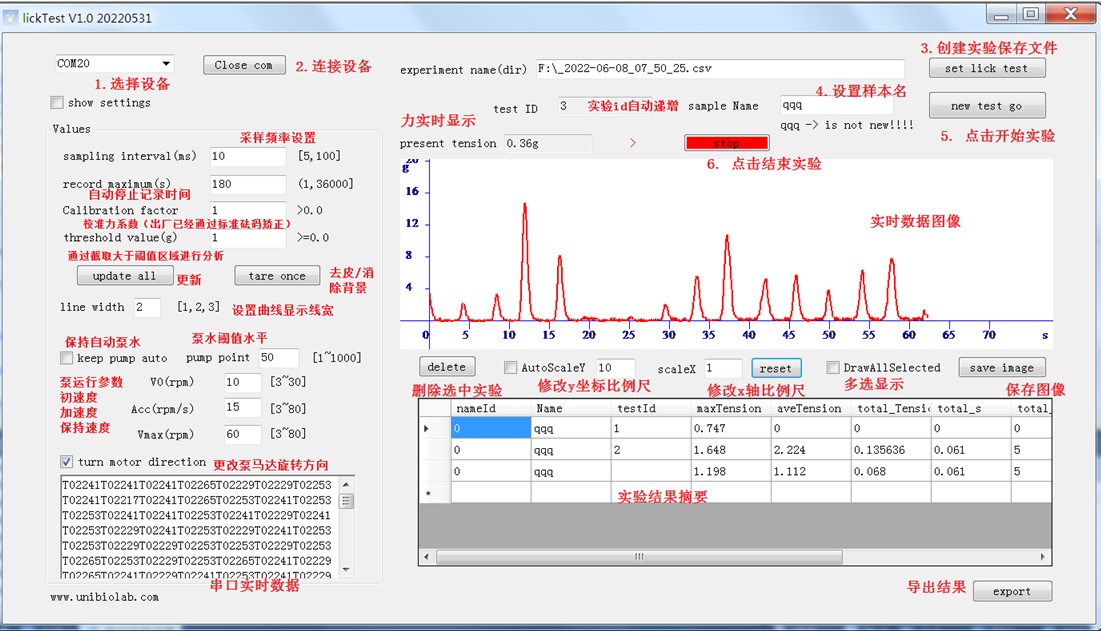1101x631 pixels.
Task: Click the delete button below the chart
Action: click(447, 367)
